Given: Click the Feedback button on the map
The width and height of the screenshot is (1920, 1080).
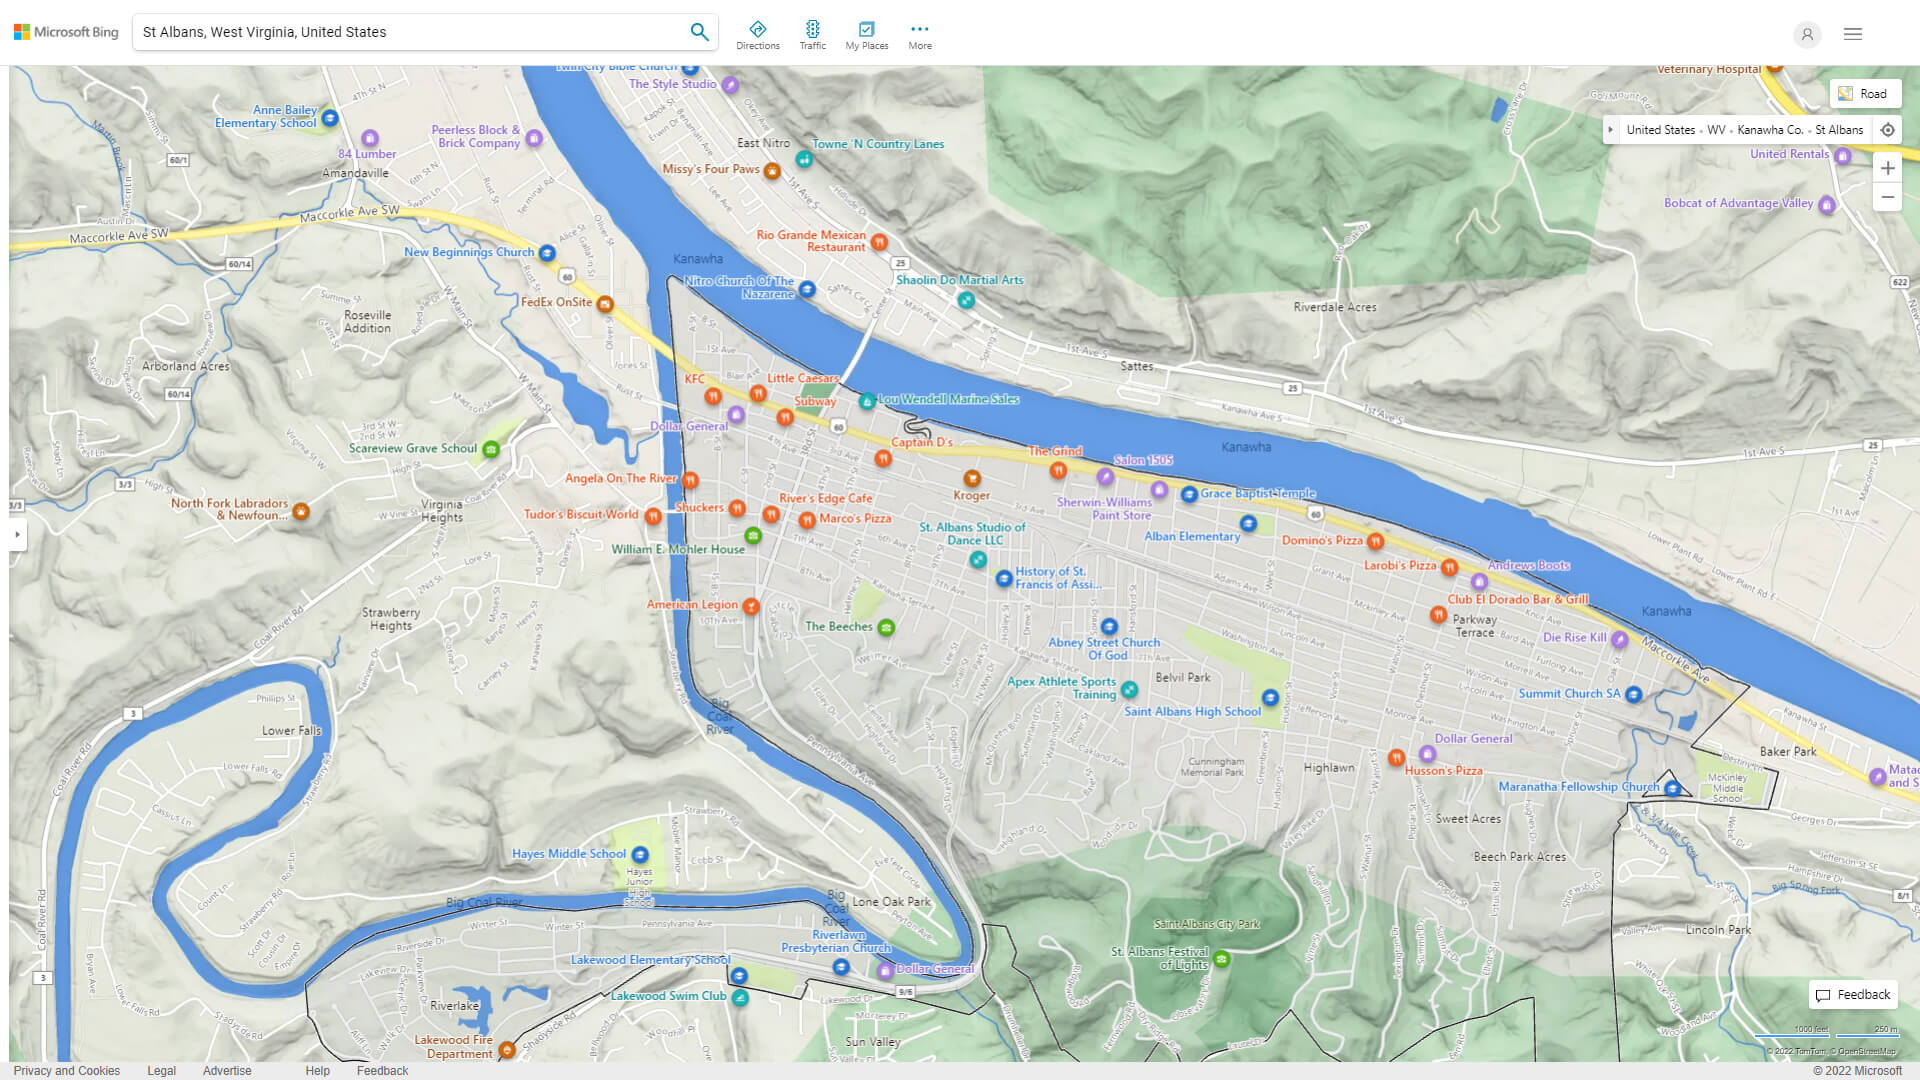Looking at the screenshot, I should [x=1852, y=995].
